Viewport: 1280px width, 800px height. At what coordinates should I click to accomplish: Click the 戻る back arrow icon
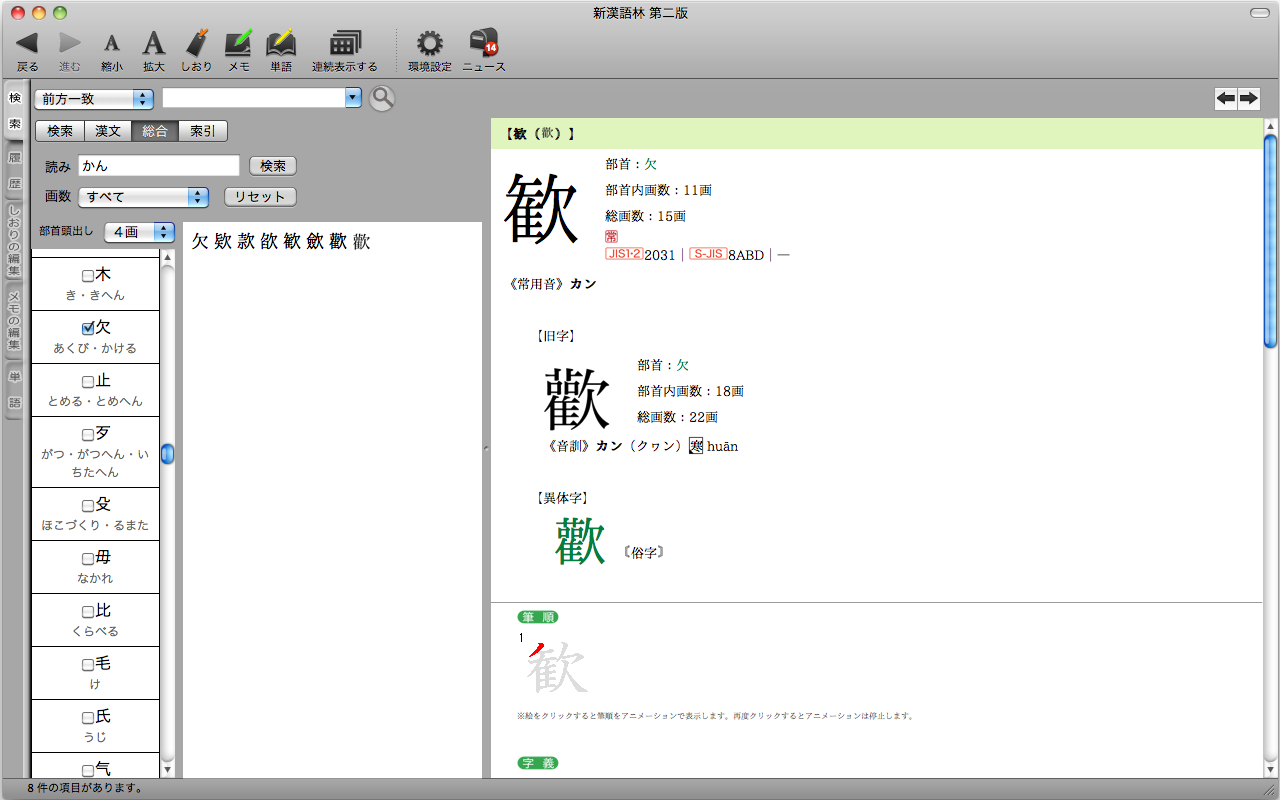click(x=27, y=43)
